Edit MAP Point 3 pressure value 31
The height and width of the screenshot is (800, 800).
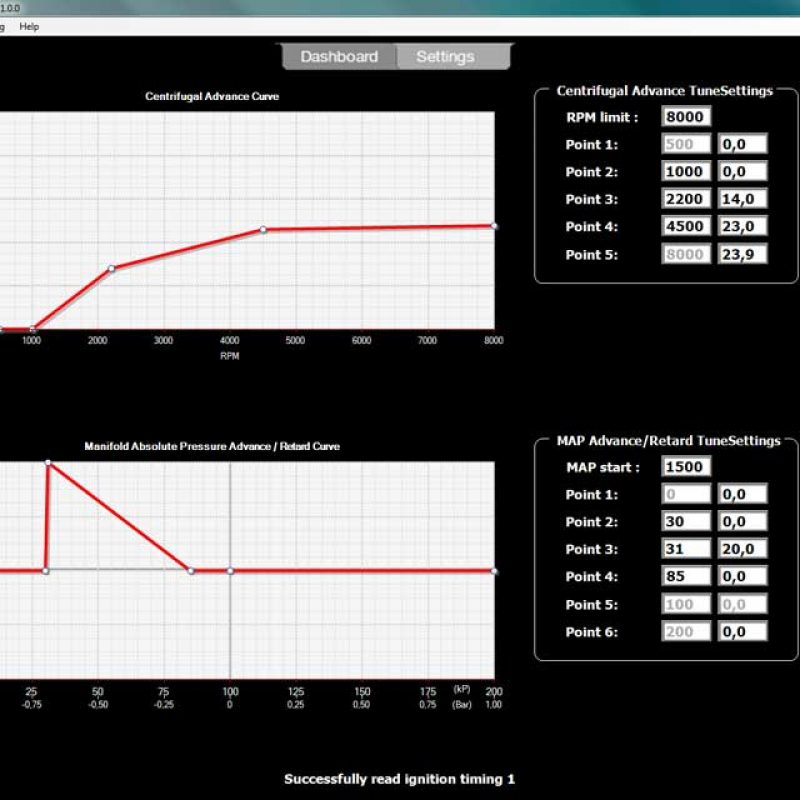coord(686,549)
